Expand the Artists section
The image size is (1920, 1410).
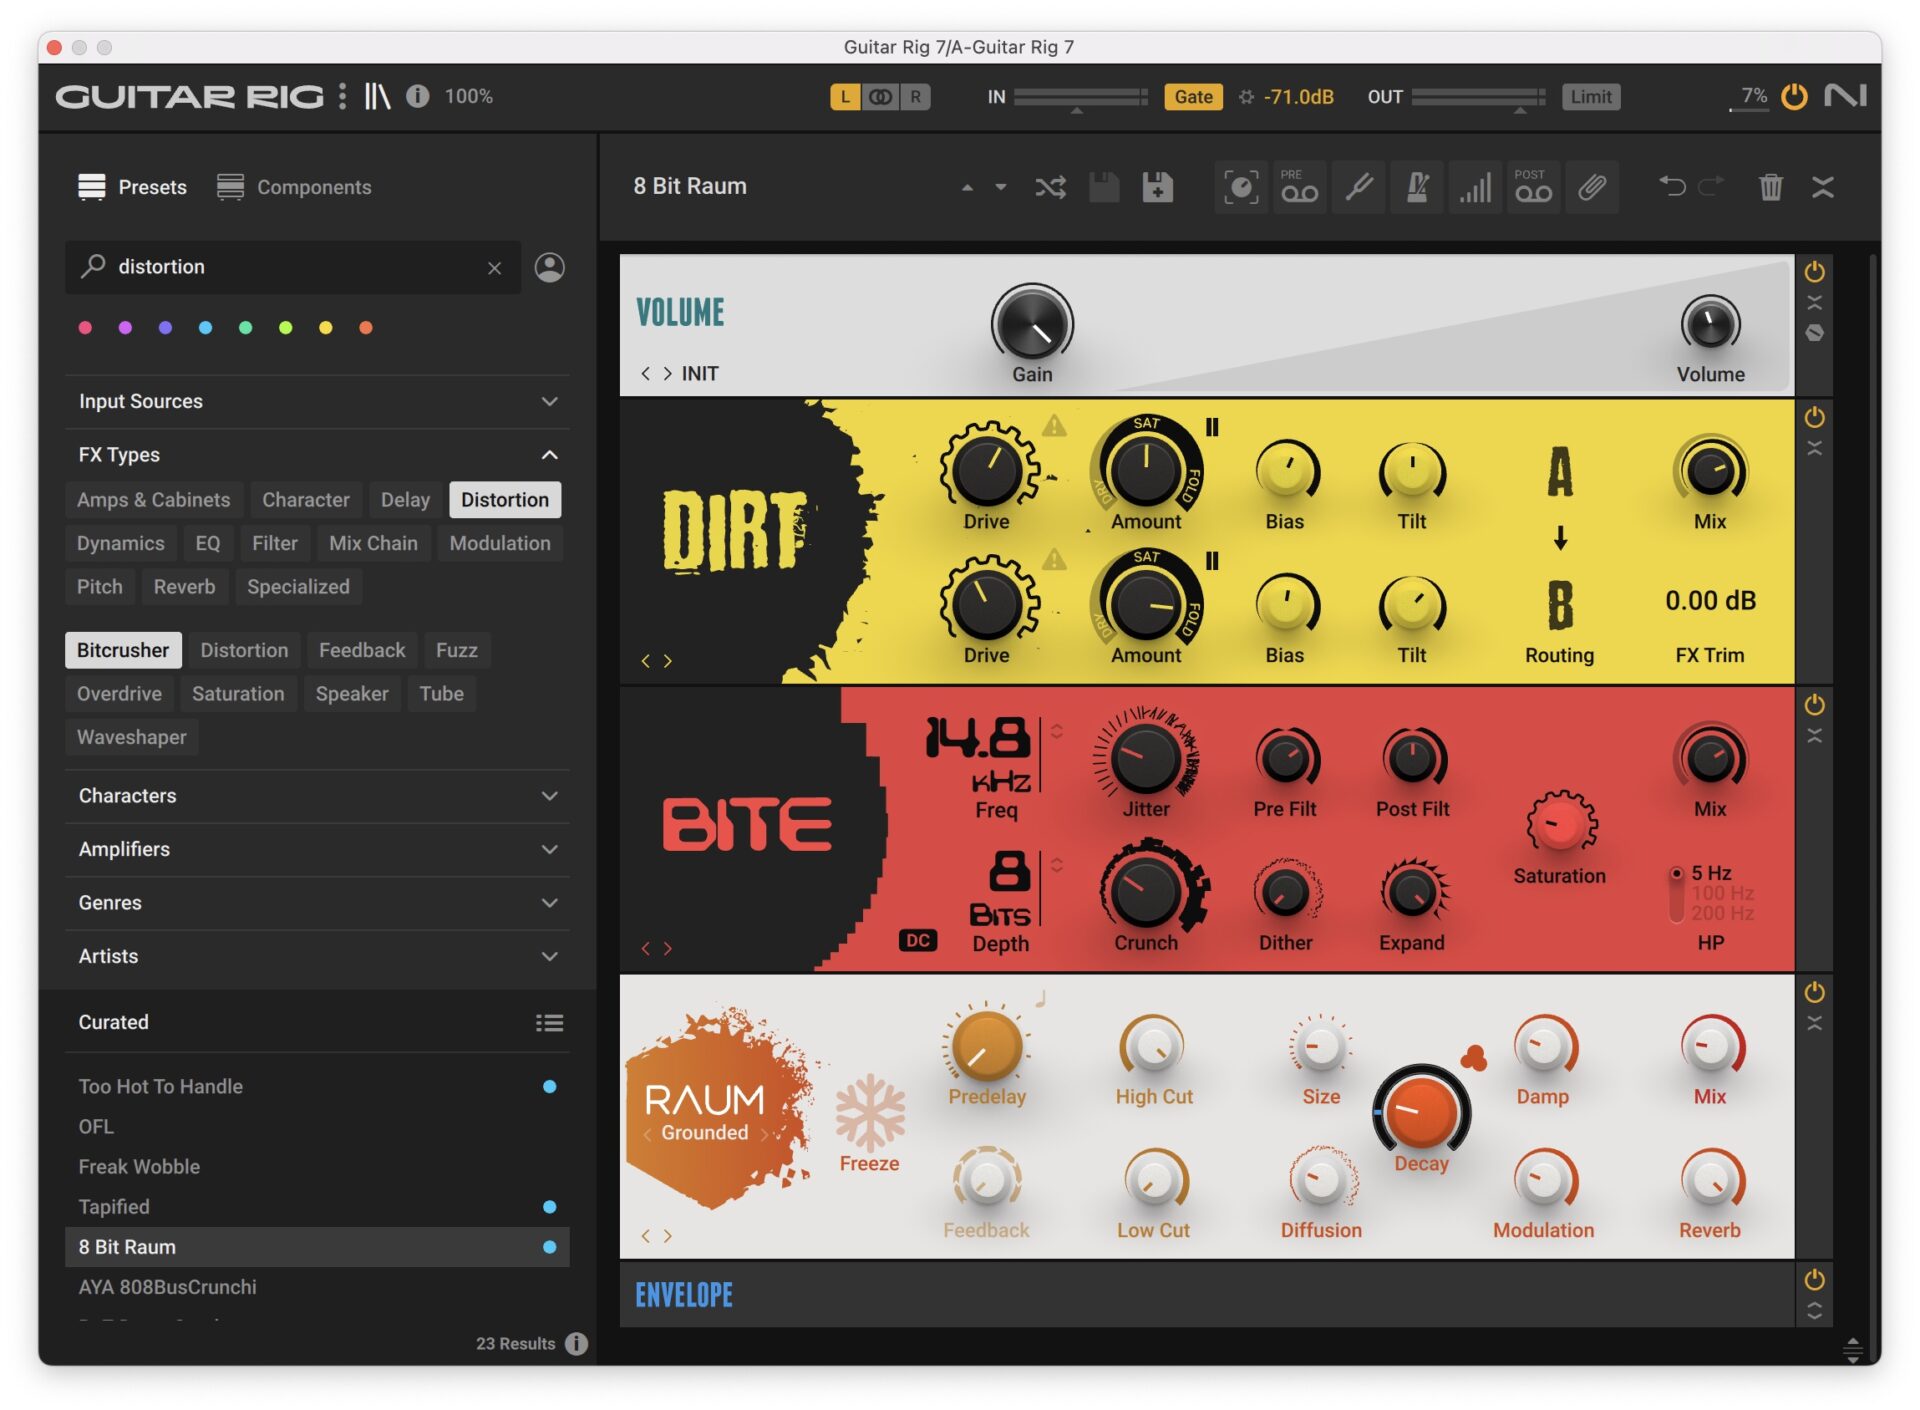[317, 956]
